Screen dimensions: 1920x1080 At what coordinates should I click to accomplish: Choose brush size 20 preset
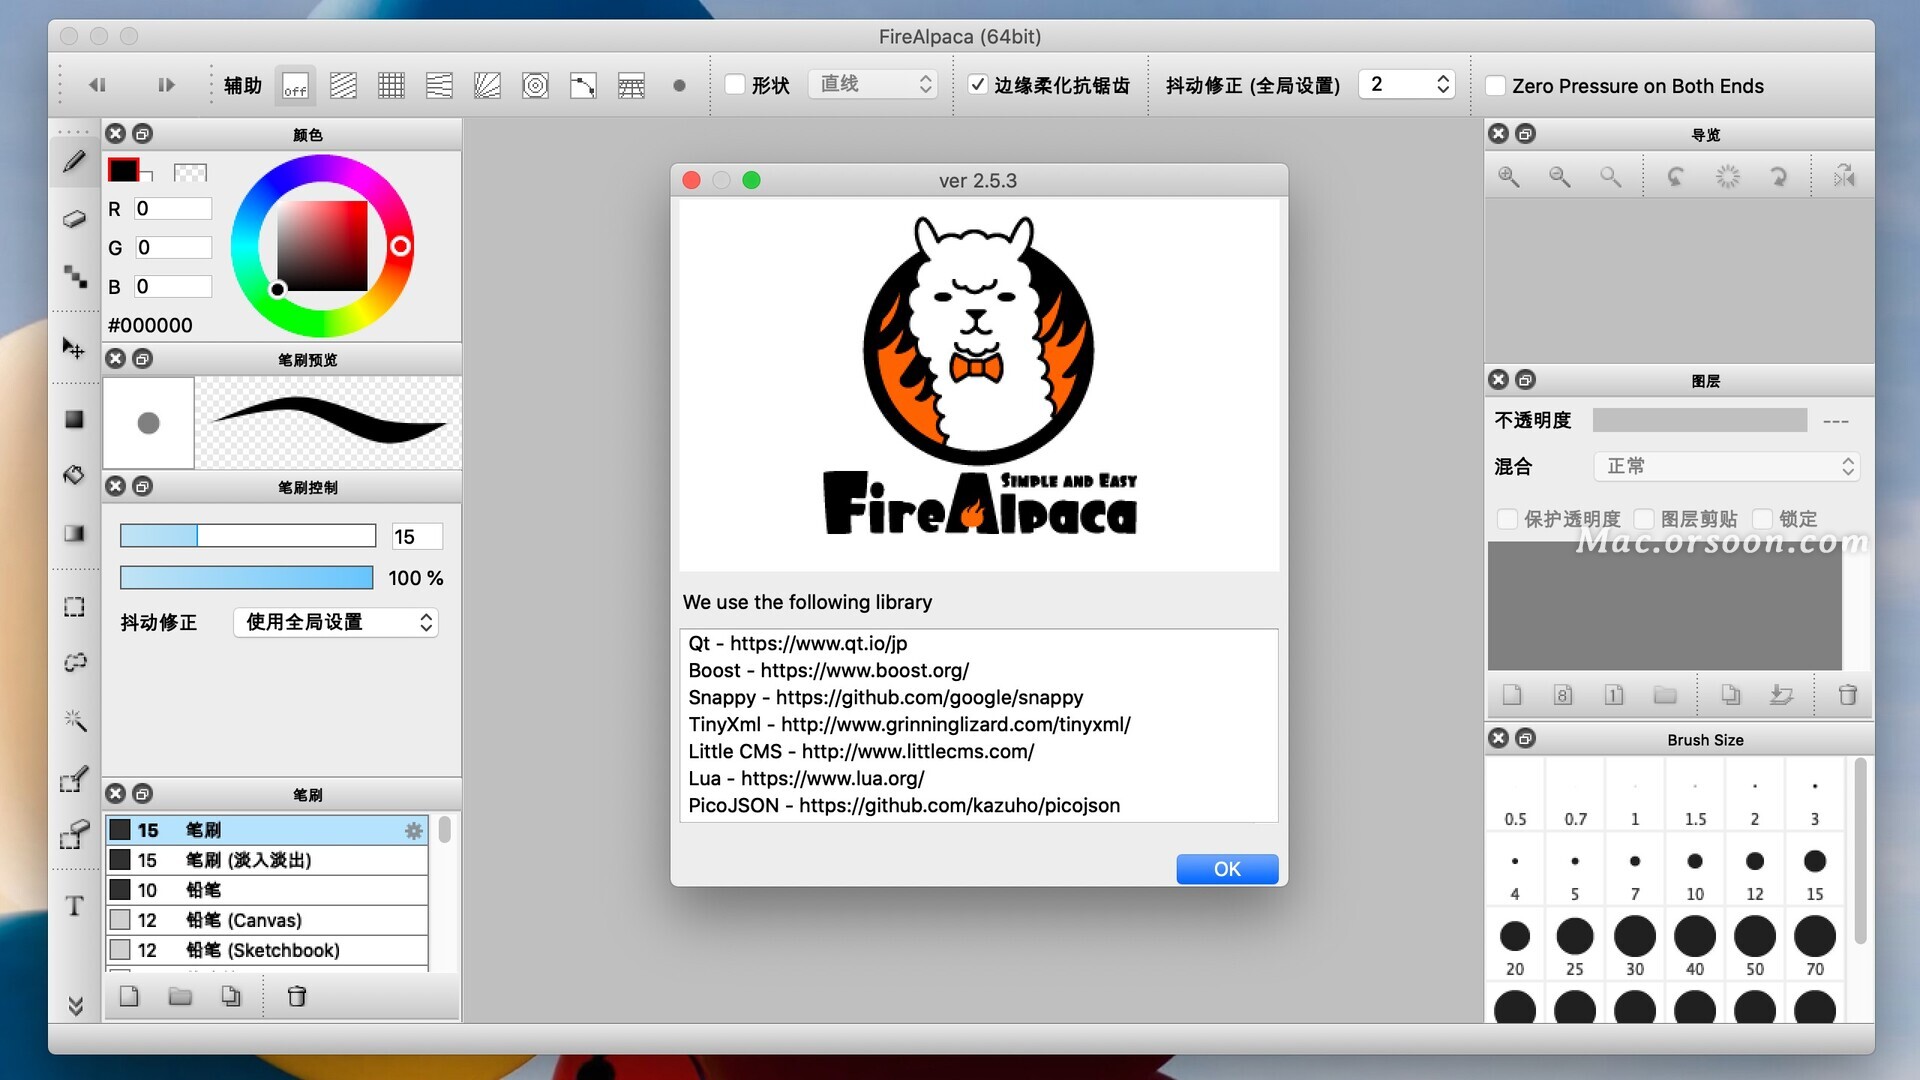(x=1515, y=945)
